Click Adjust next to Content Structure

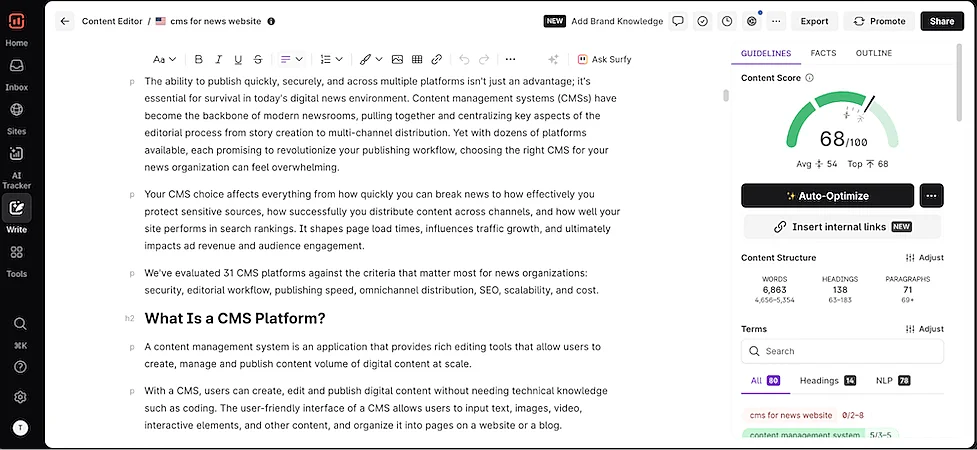pyautogui.click(x=924, y=257)
